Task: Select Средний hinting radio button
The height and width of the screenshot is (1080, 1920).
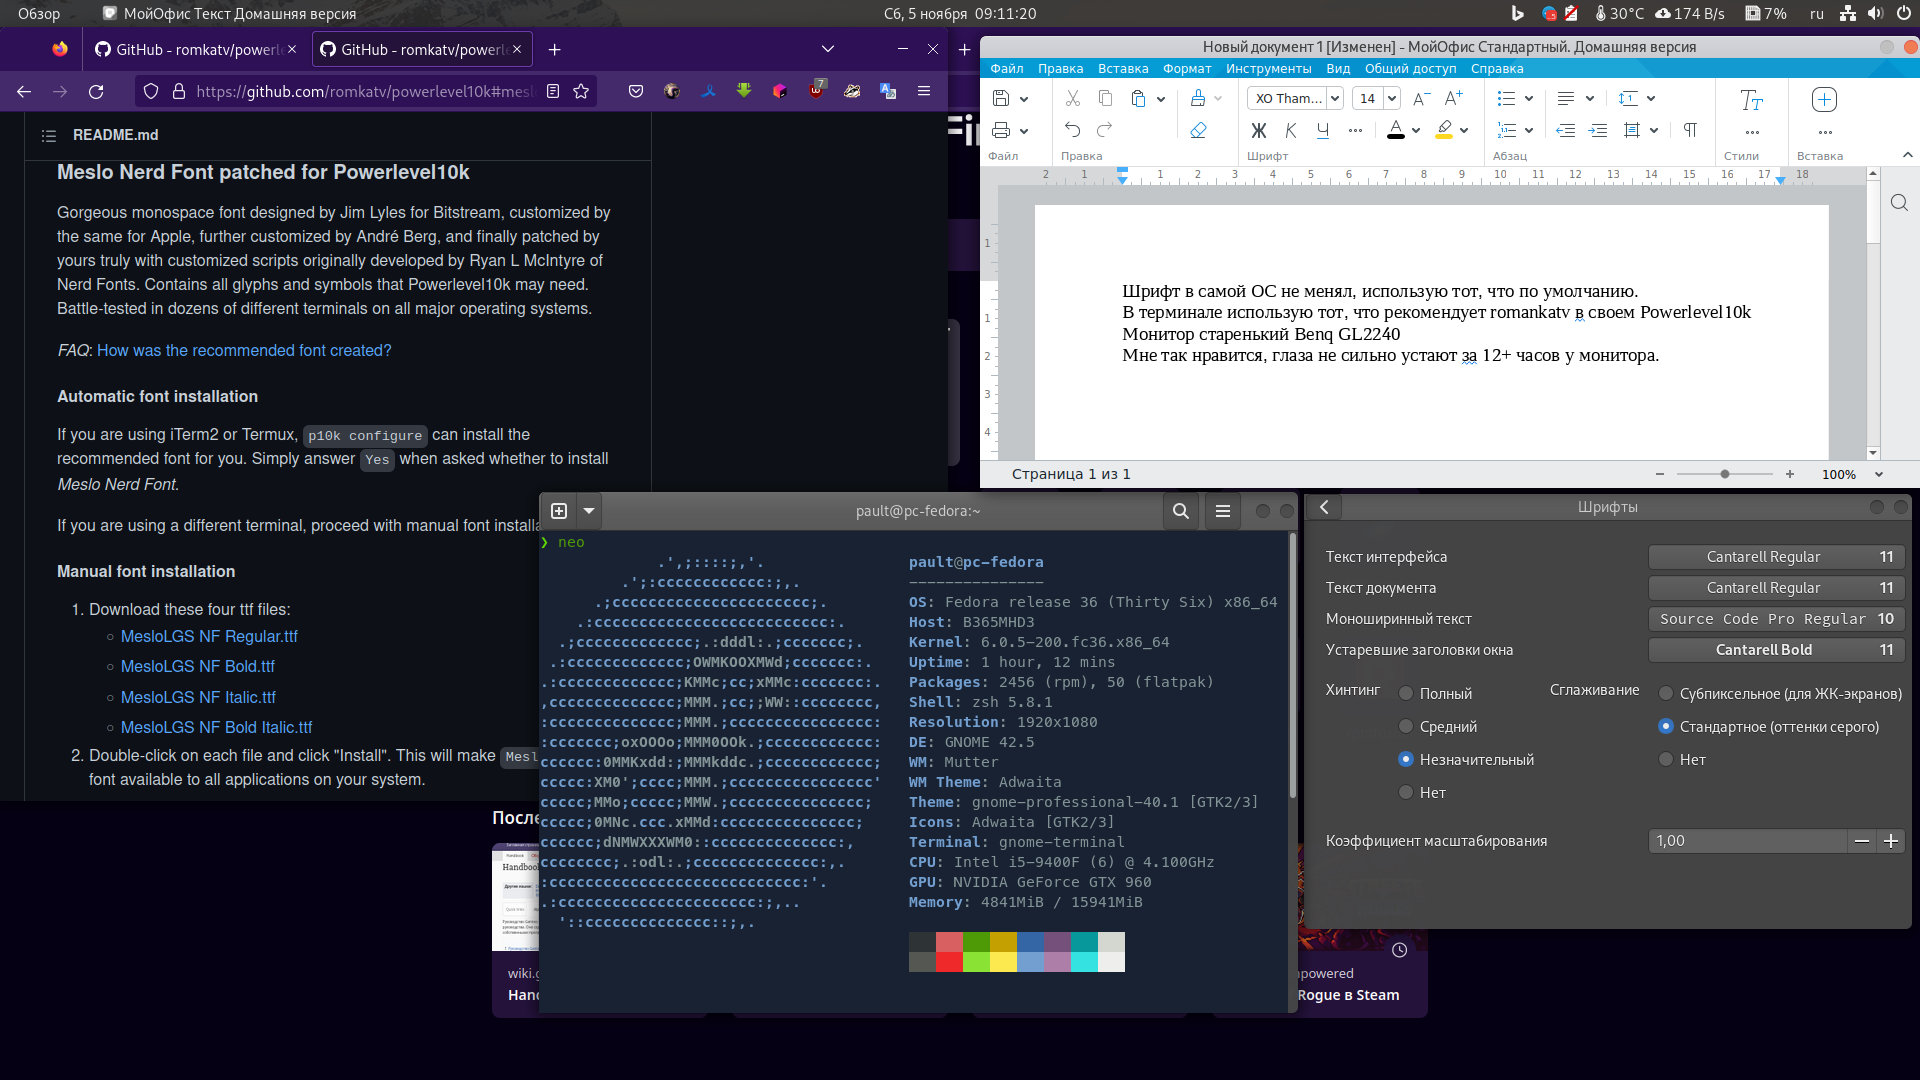Action: click(x=1406, y=726)
